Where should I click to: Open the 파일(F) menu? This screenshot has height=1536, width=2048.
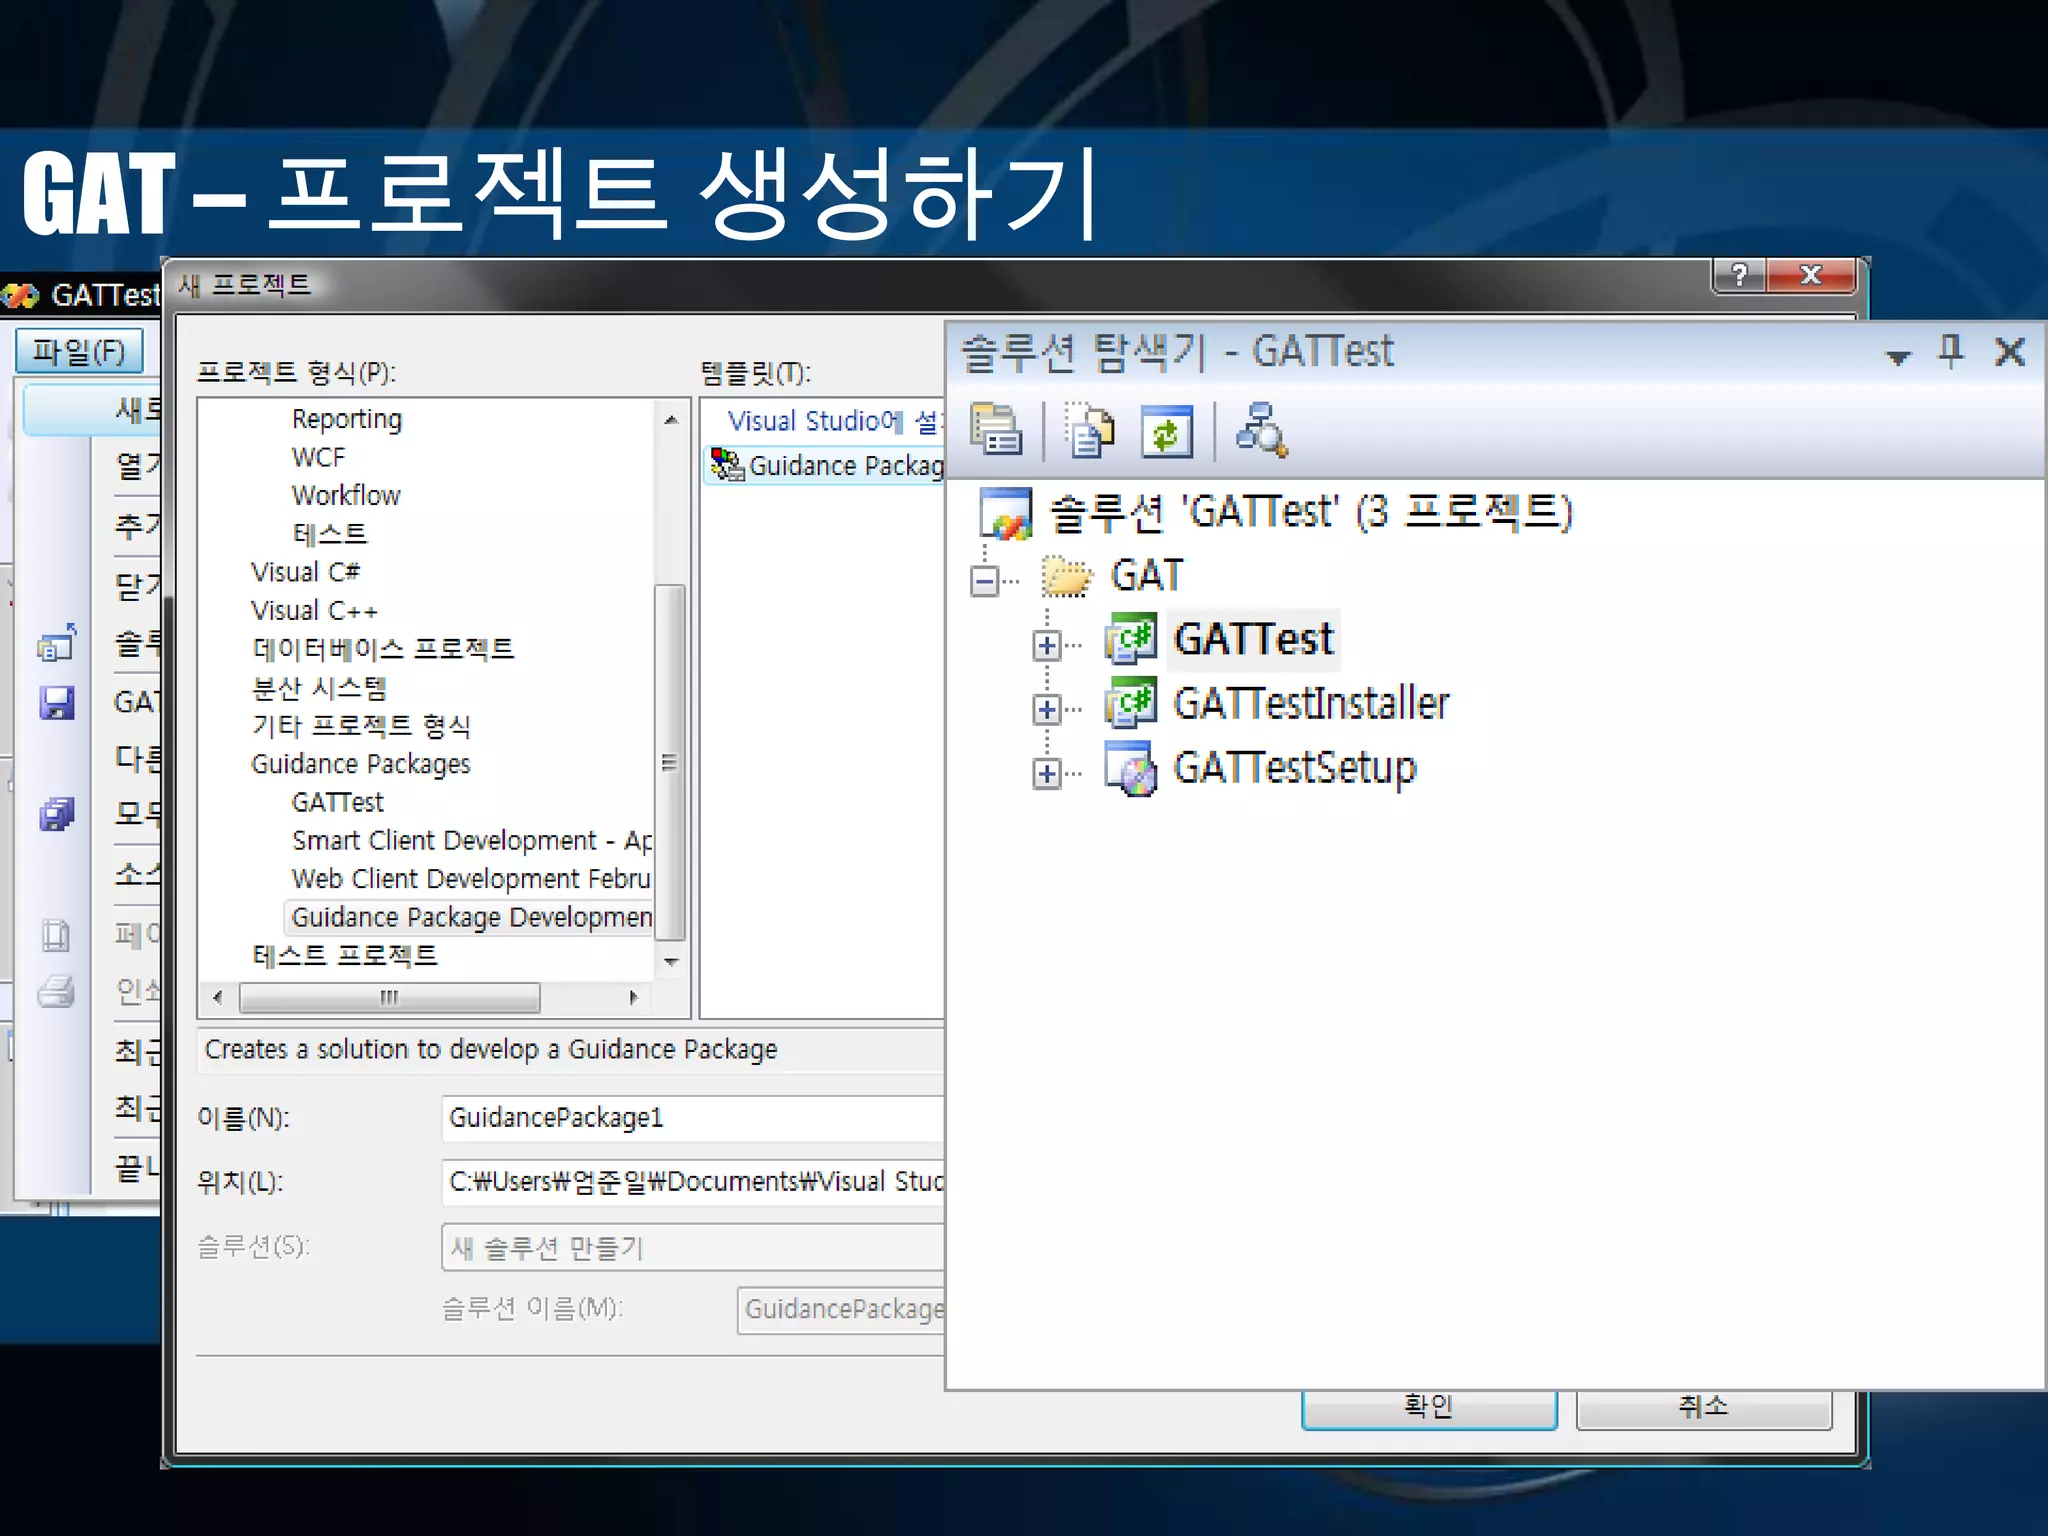79,351
